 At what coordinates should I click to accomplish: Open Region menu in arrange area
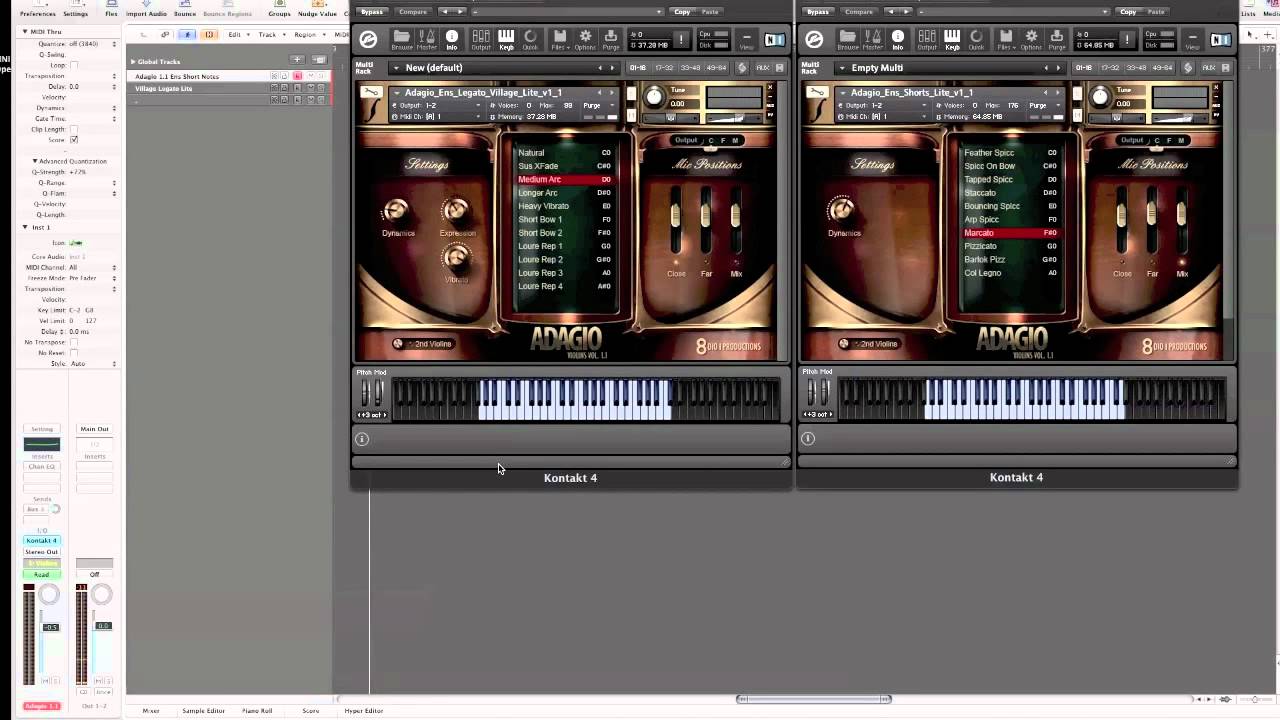coord(307,34)
